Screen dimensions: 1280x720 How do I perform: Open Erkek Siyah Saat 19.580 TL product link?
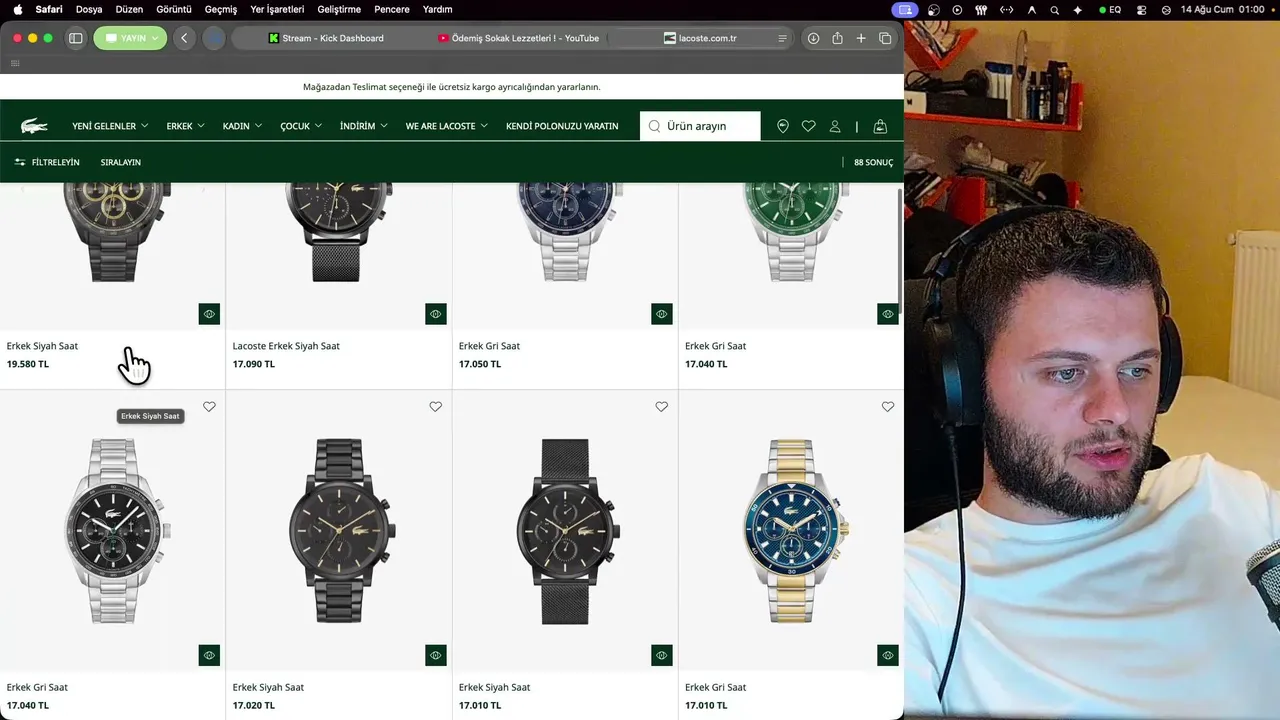(x=42, y=346)
